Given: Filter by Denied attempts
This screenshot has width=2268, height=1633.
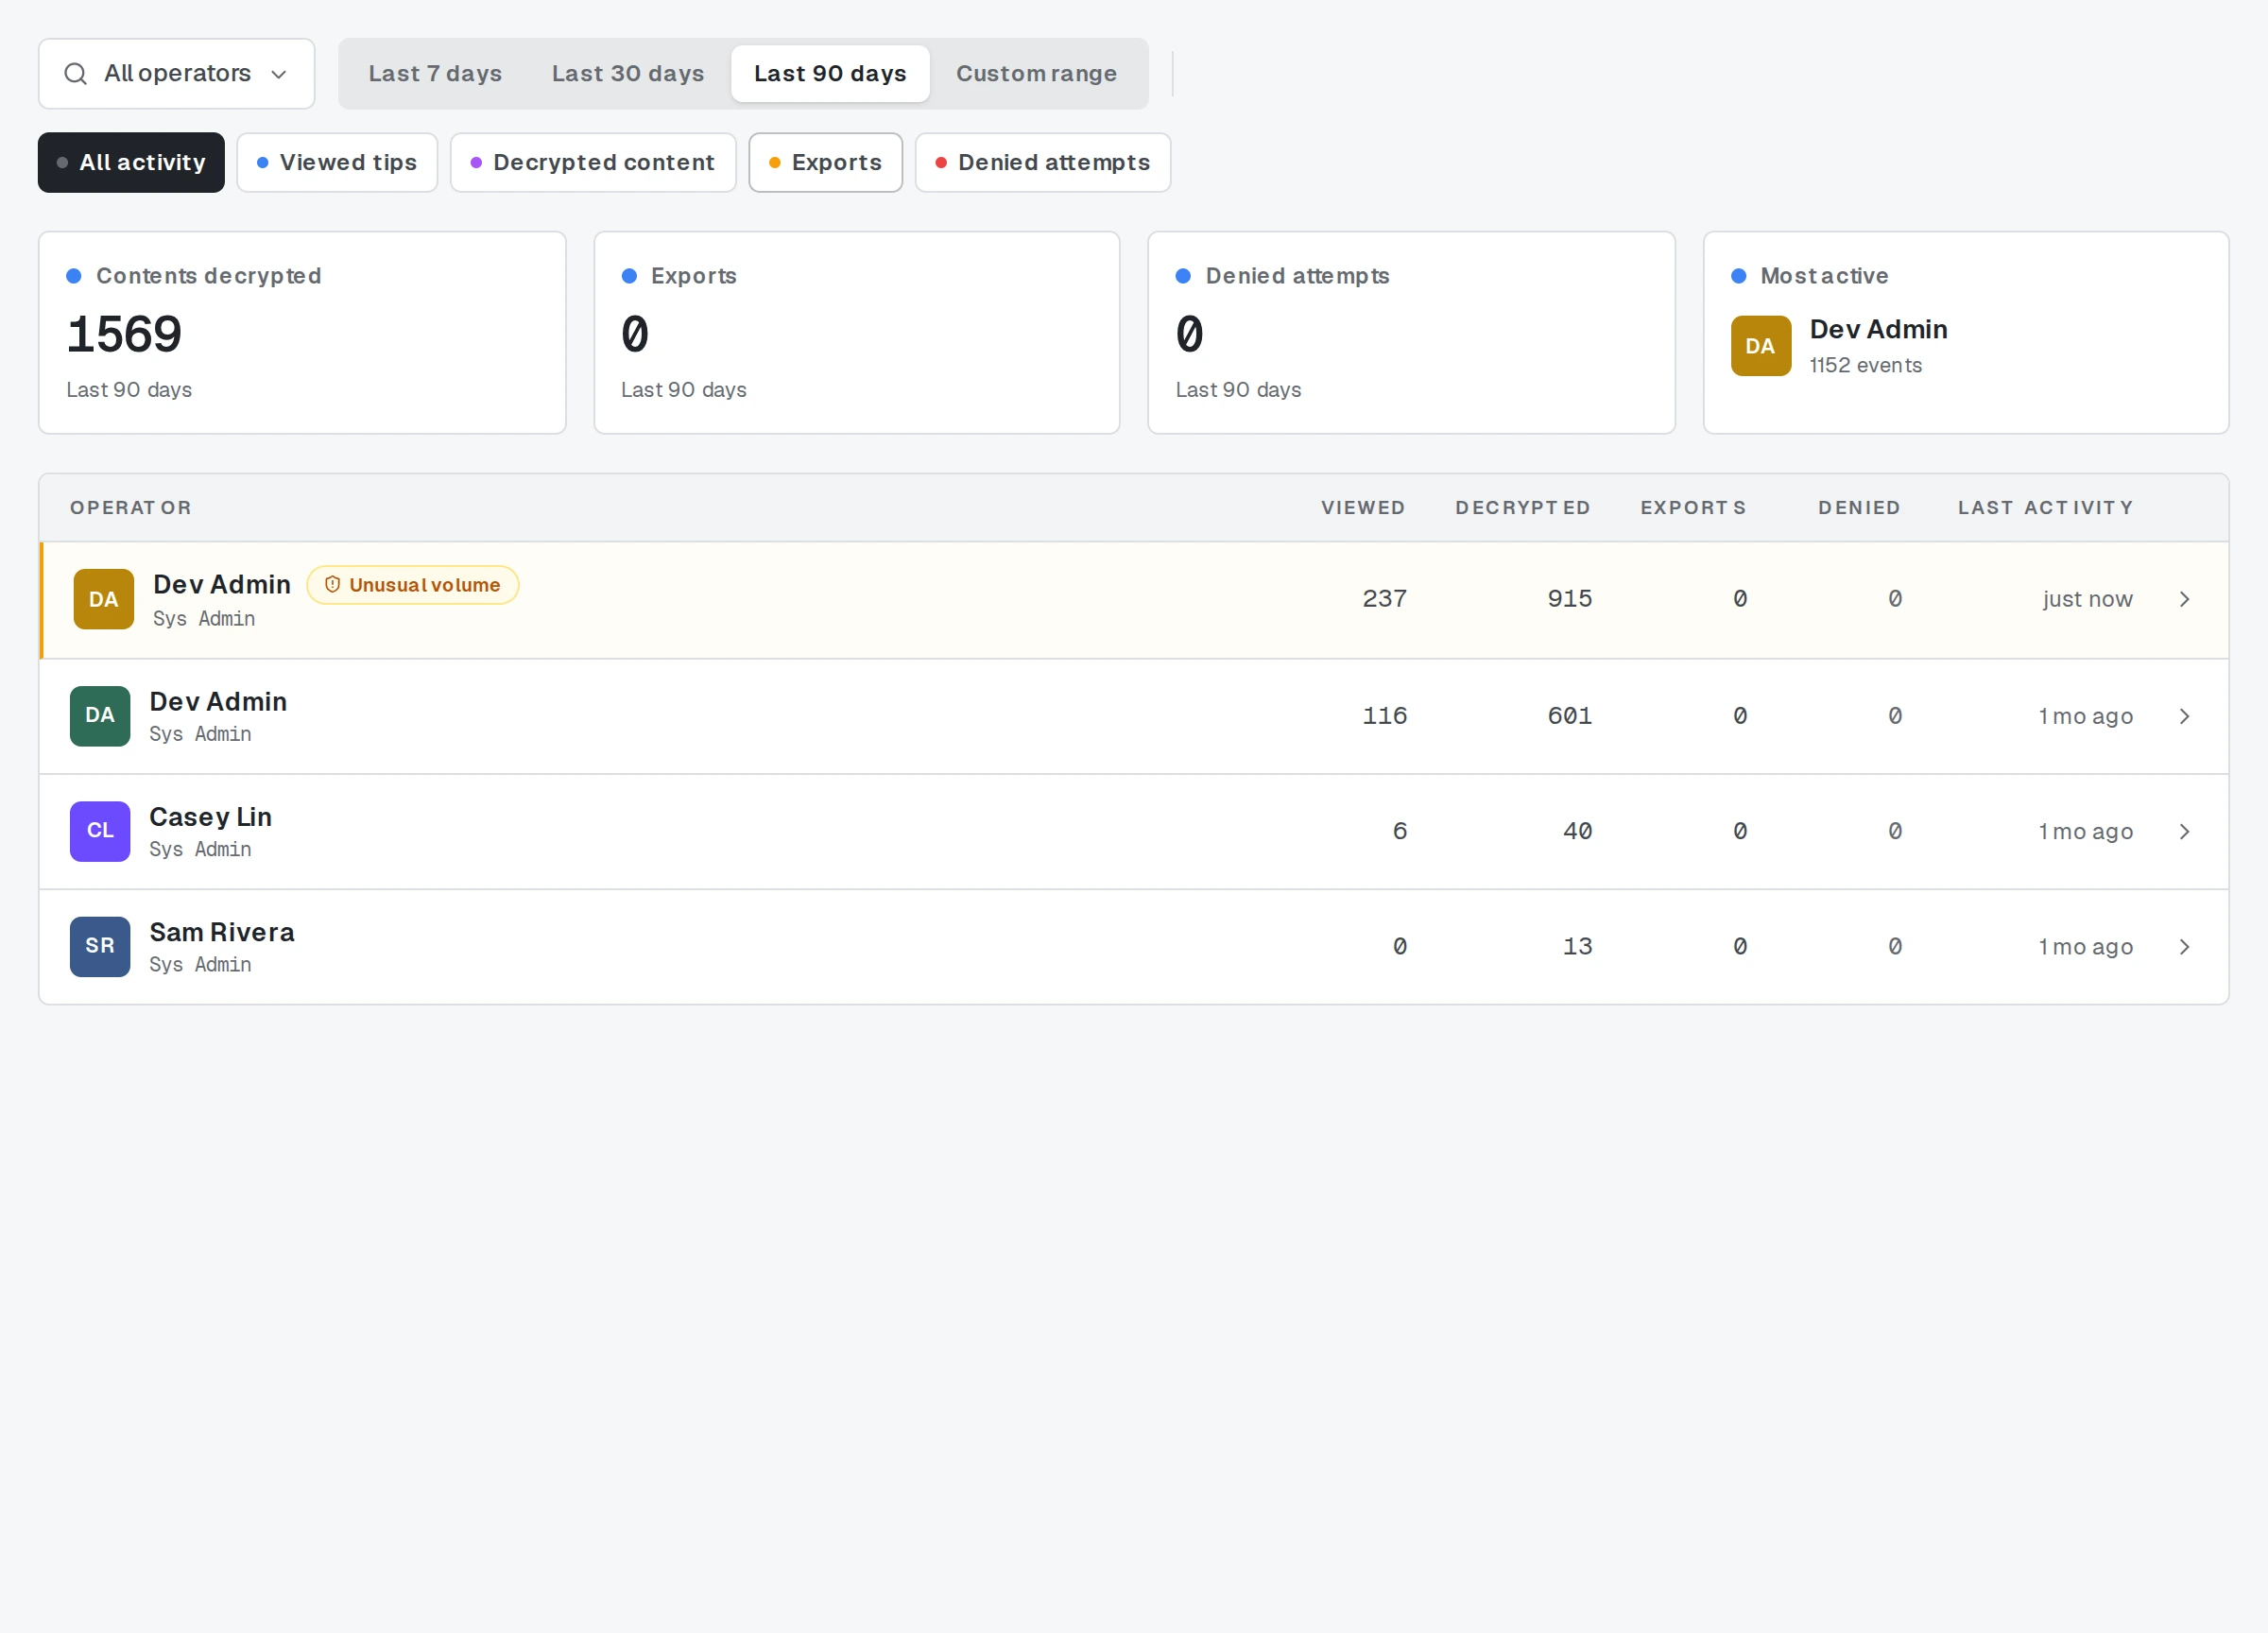Looking at the screenshot, I should [x=1043, y=163].
